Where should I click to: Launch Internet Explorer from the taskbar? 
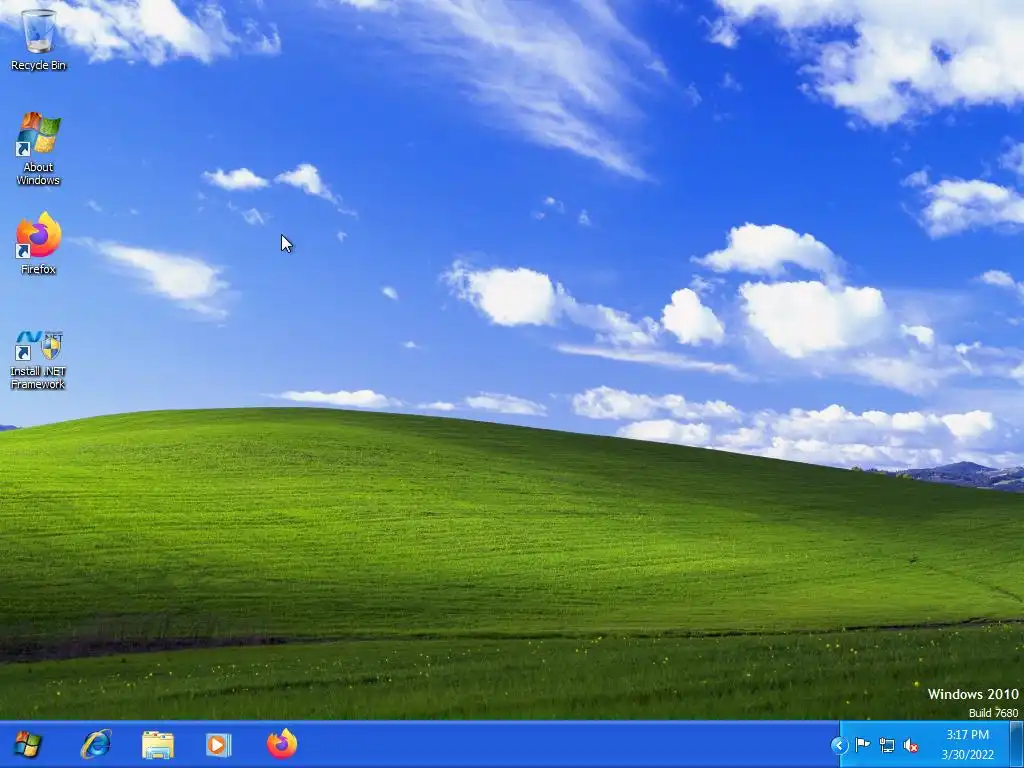(96, 744)
